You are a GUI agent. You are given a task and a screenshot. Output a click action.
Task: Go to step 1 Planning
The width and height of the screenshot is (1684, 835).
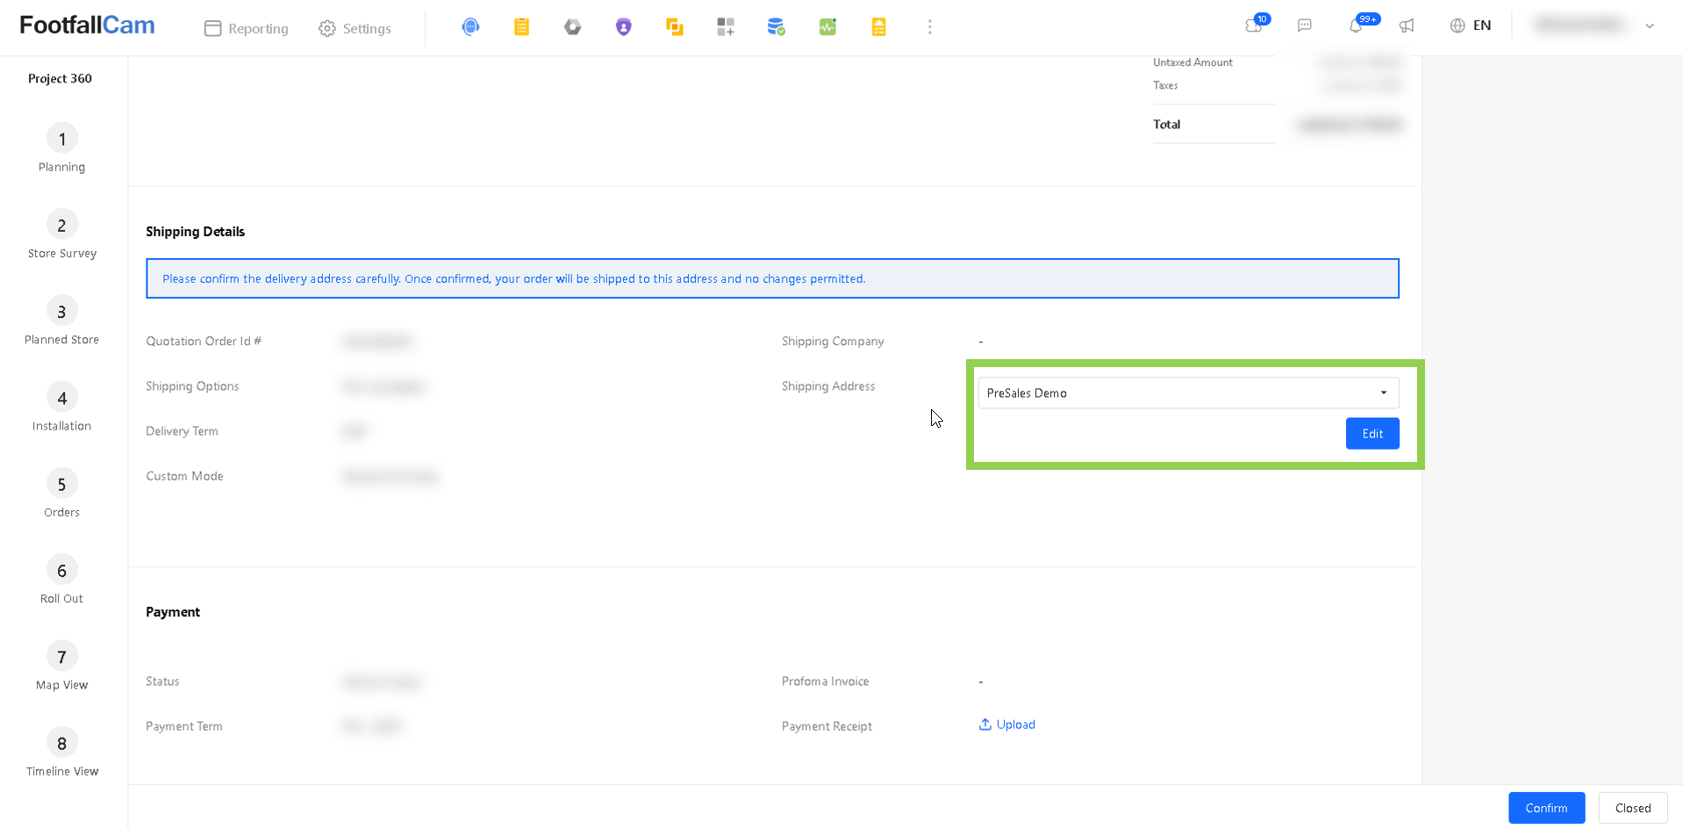[61, 148]
